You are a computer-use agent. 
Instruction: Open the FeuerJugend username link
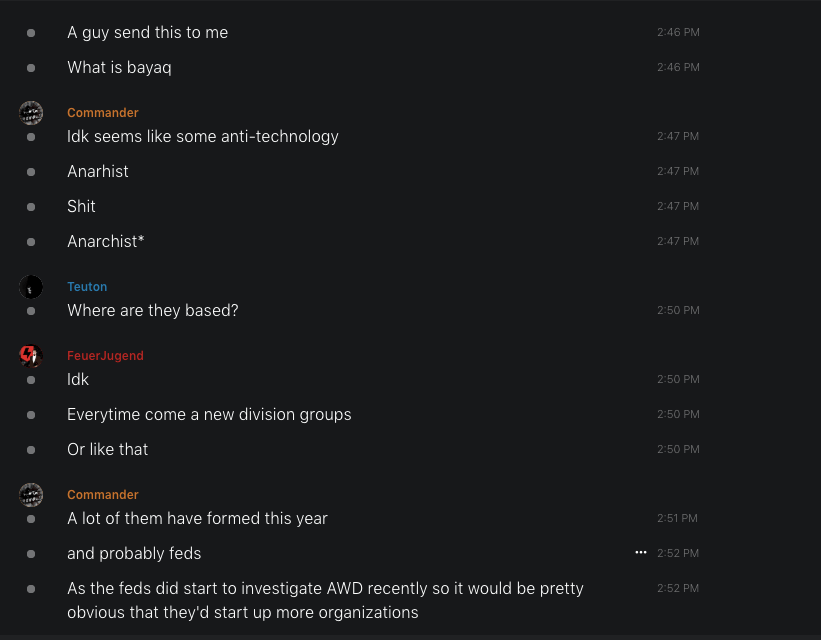(x=105, y=356)
